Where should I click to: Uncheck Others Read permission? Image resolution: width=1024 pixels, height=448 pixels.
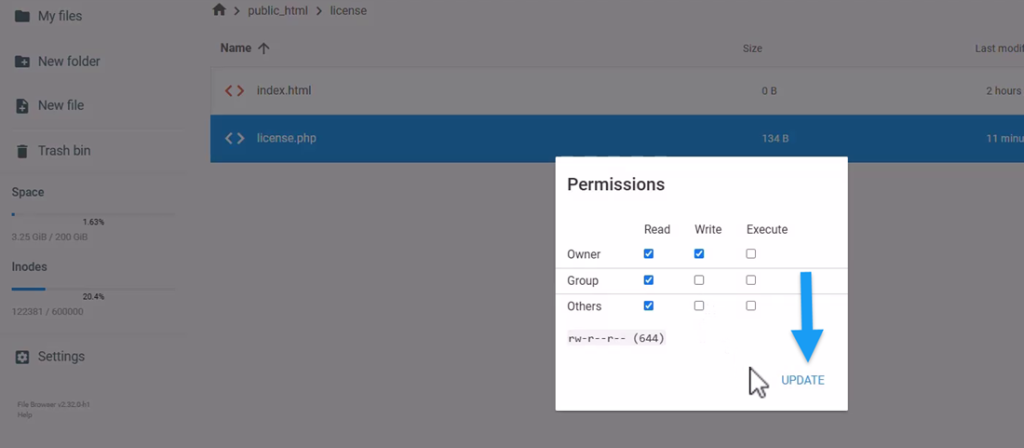tap(648, 306)
